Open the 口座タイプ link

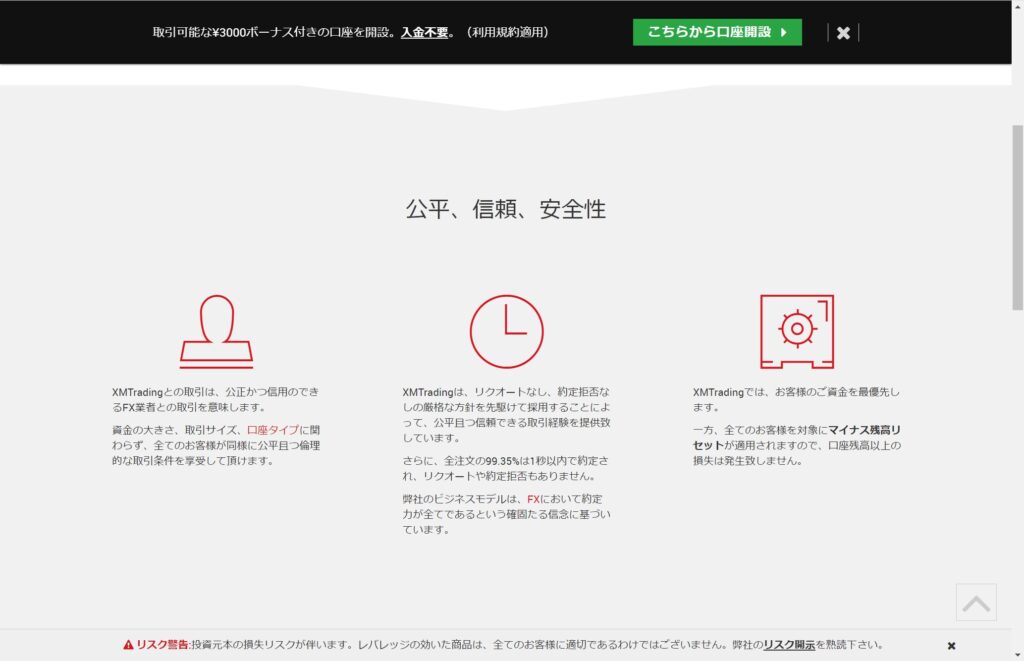273,430
